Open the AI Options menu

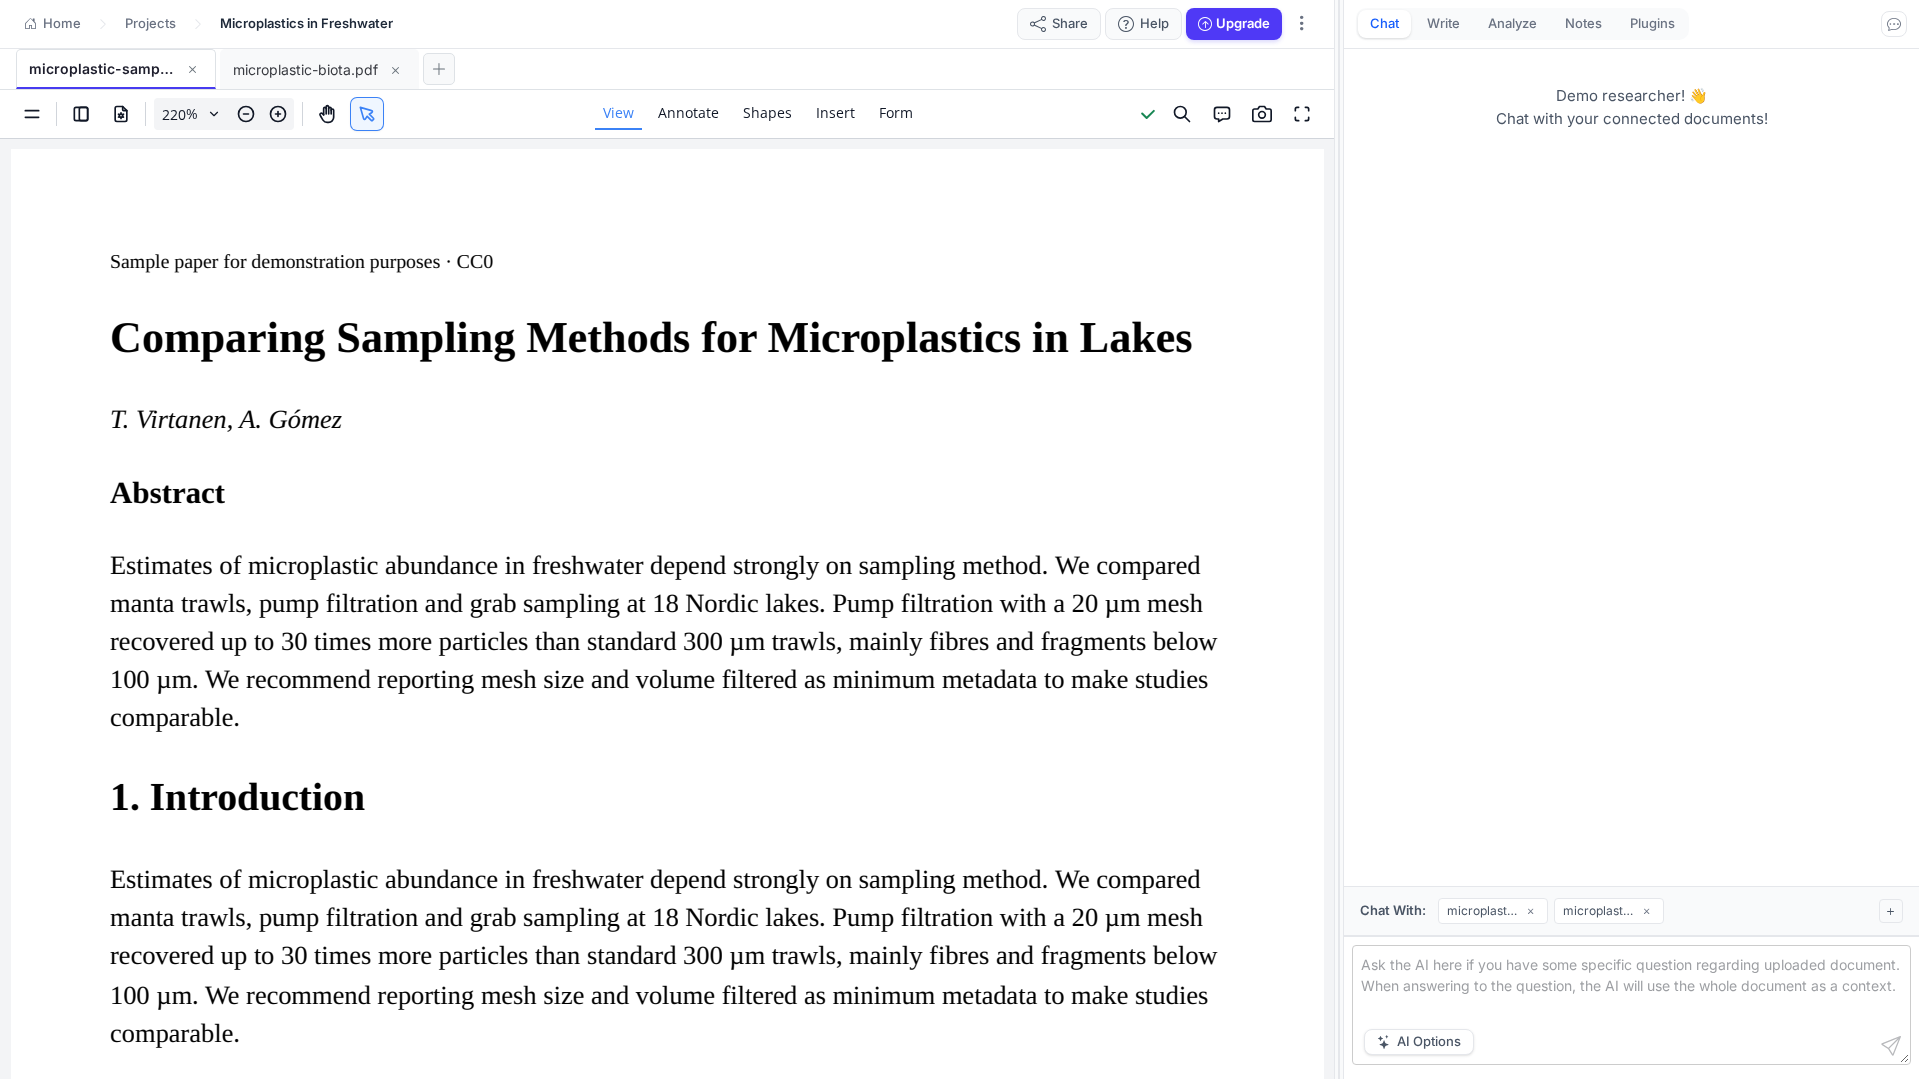click(x=1418, y=1042)
